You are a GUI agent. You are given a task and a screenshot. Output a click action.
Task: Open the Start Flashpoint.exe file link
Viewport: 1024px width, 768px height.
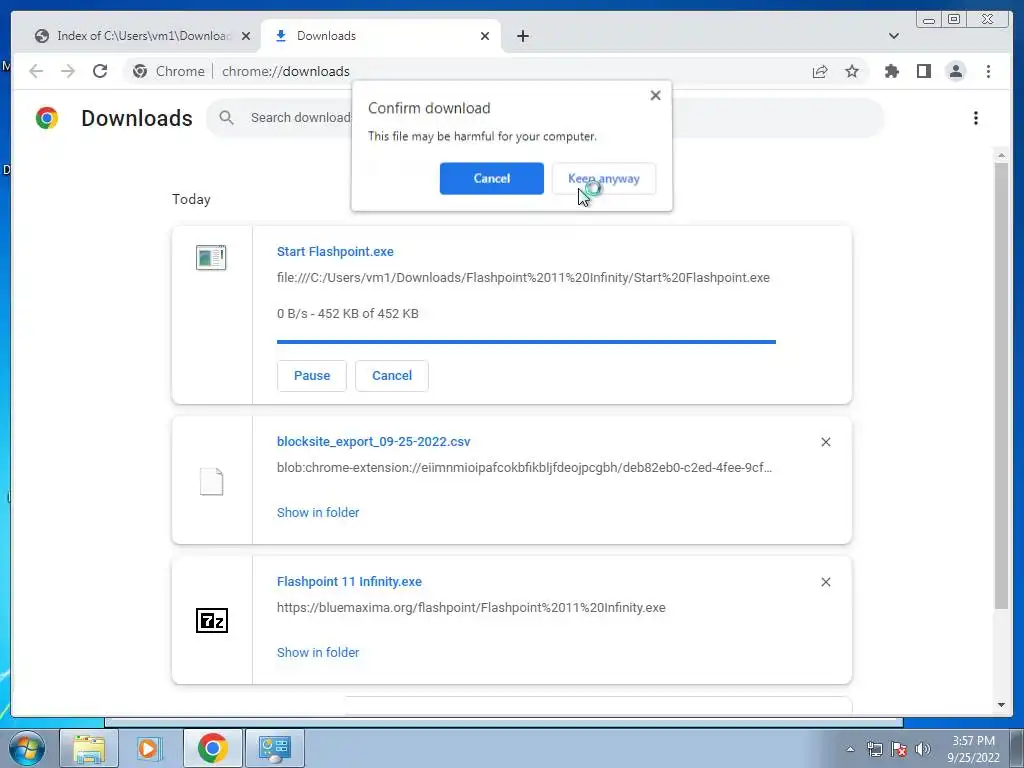coord(335,251)
